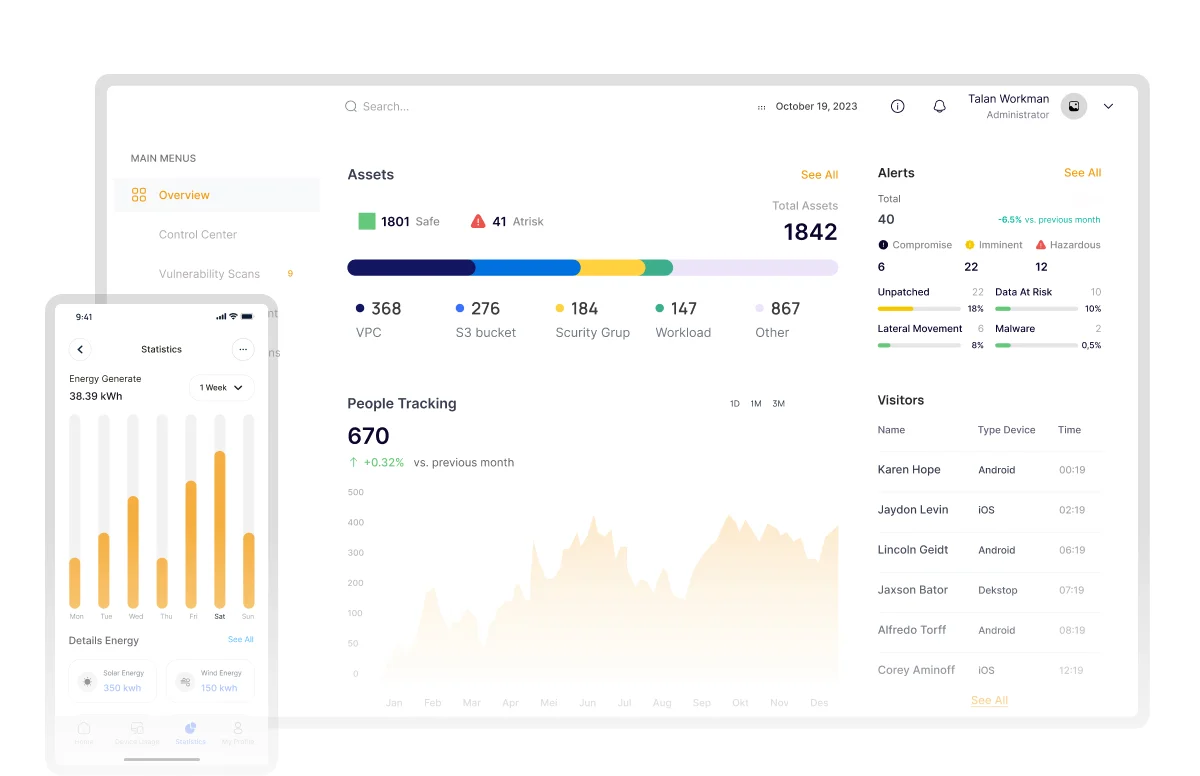Go to Vulnerability Scans menu item
Image resolution: width=1200 pixels, height=776 pixels.
pyautogui.click(x=209, y=274)
